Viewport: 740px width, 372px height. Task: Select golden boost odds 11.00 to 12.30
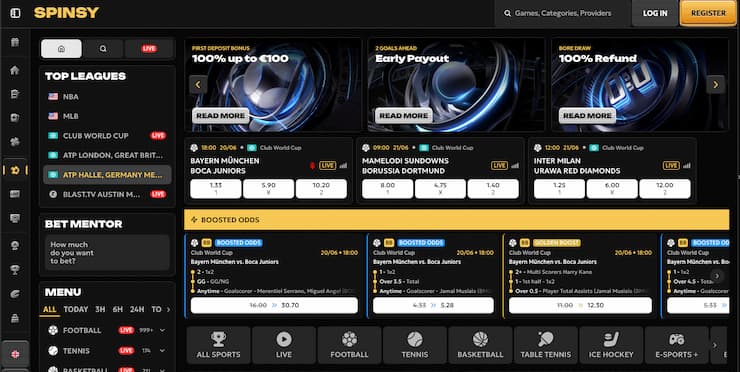point(580,305)
